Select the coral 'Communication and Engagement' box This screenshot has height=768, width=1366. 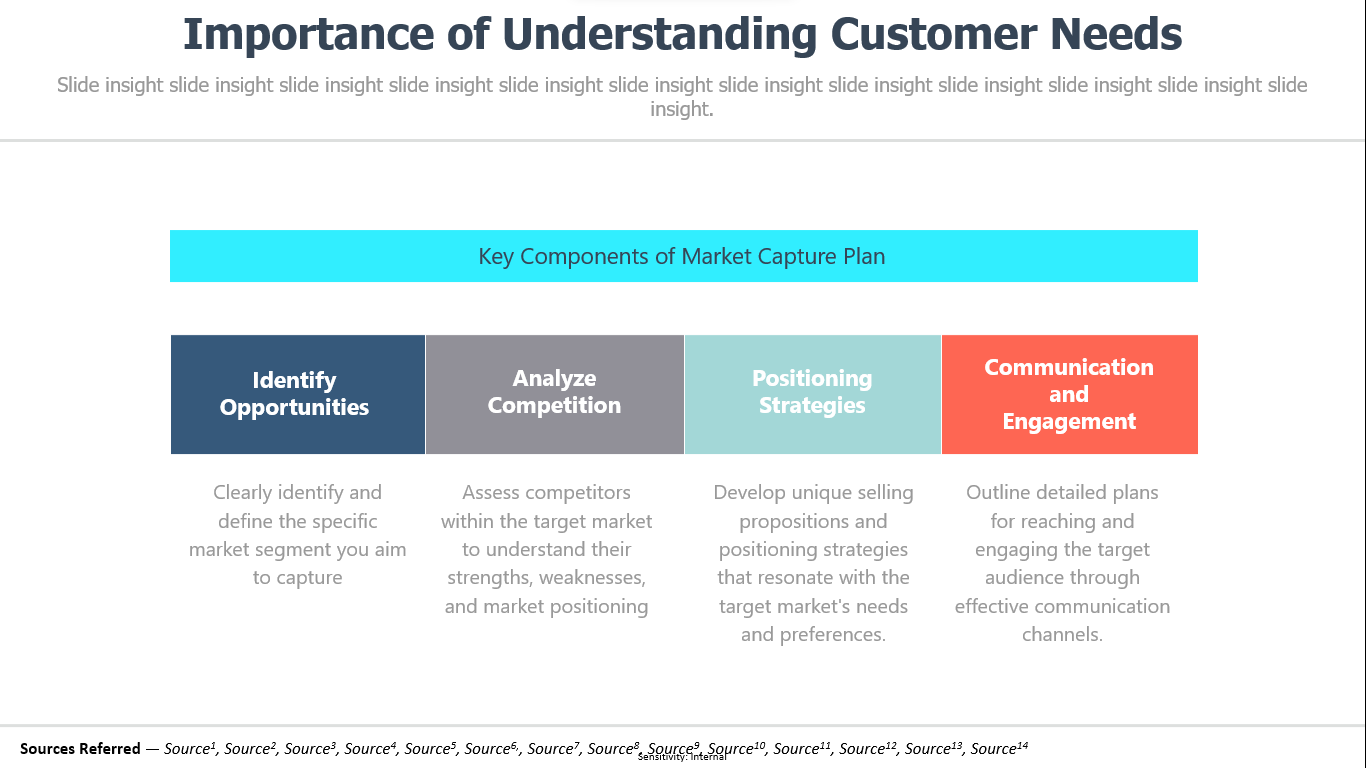click(x=1070, y=394)
